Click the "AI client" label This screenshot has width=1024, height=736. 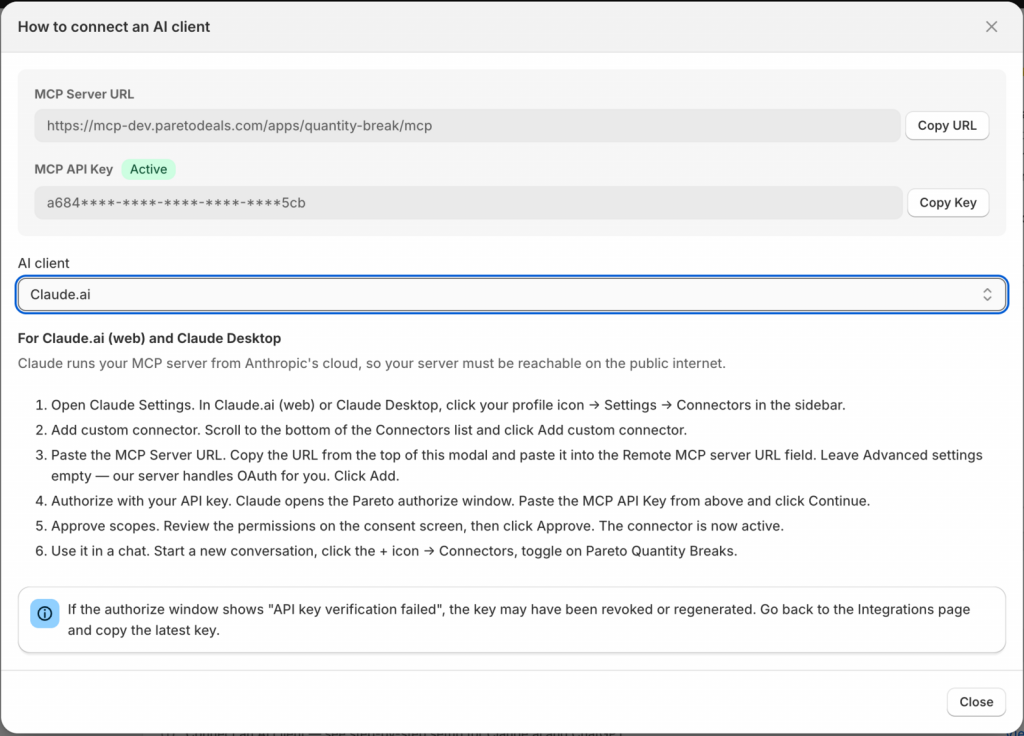coord(44,263)
